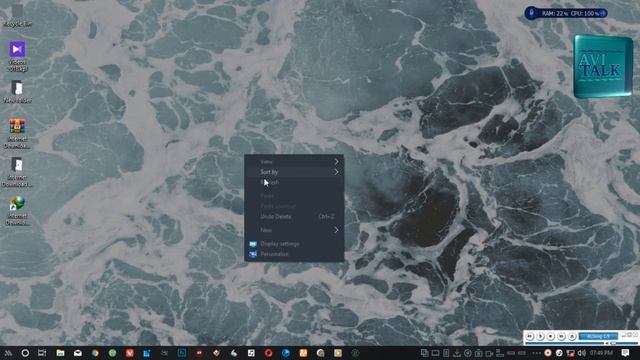Click the RAM and CPU usage widget
The height and width of the screenshot is (360, 640).
[566, 13]
